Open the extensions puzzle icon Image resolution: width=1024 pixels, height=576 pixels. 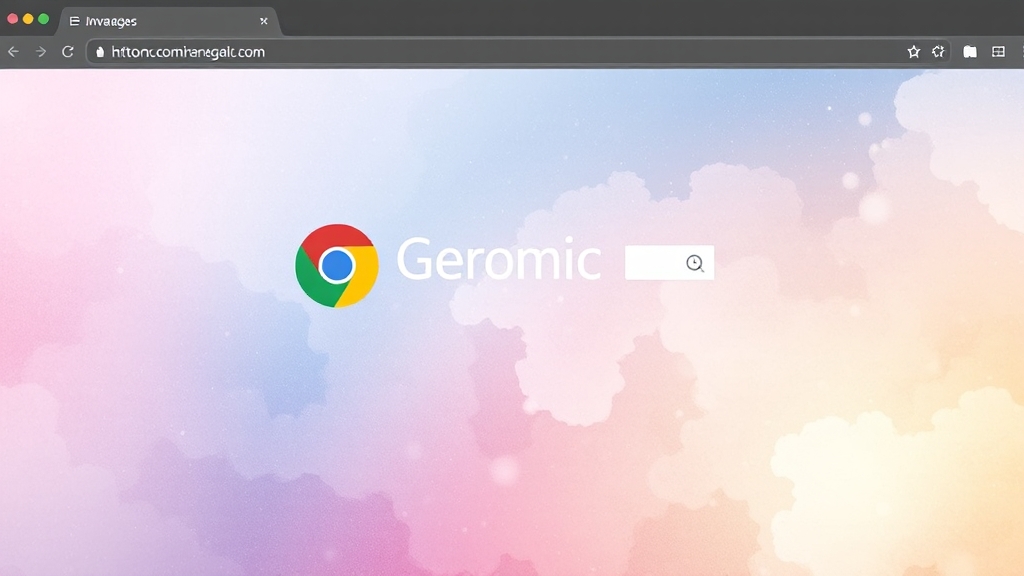(939, 52)
